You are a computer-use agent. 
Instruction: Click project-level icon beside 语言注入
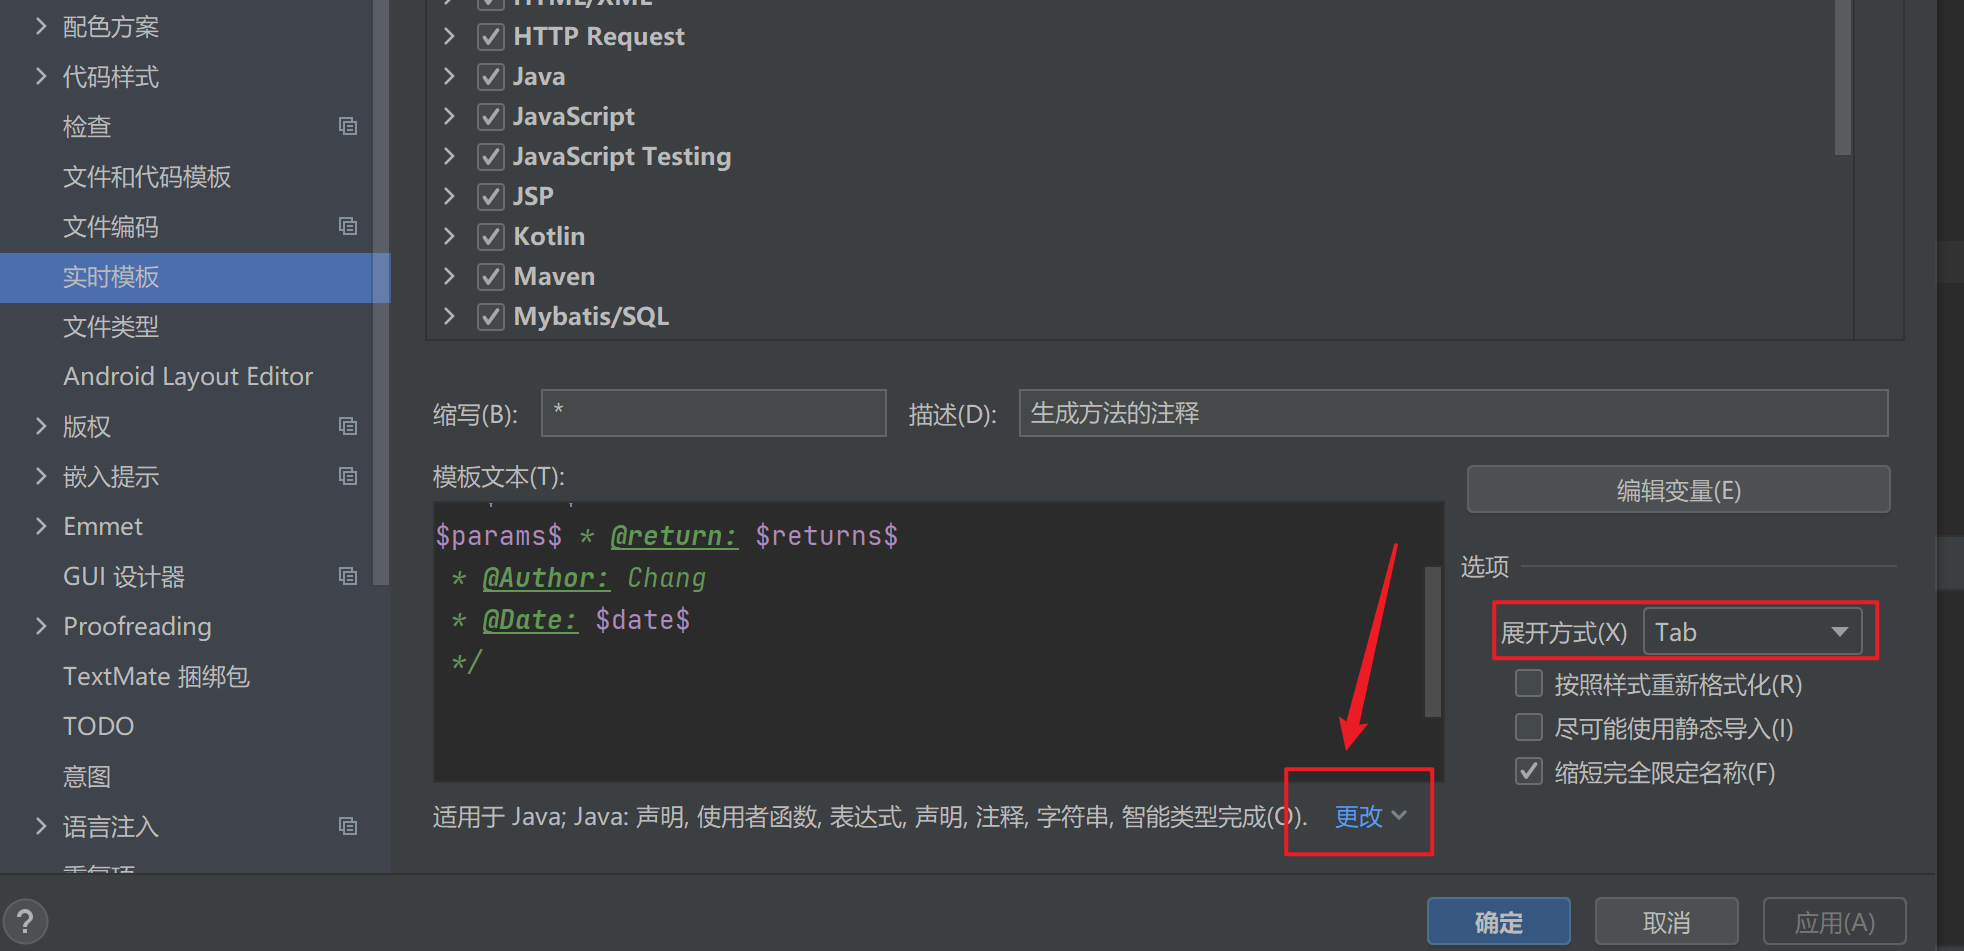click(x=348, y=826)
